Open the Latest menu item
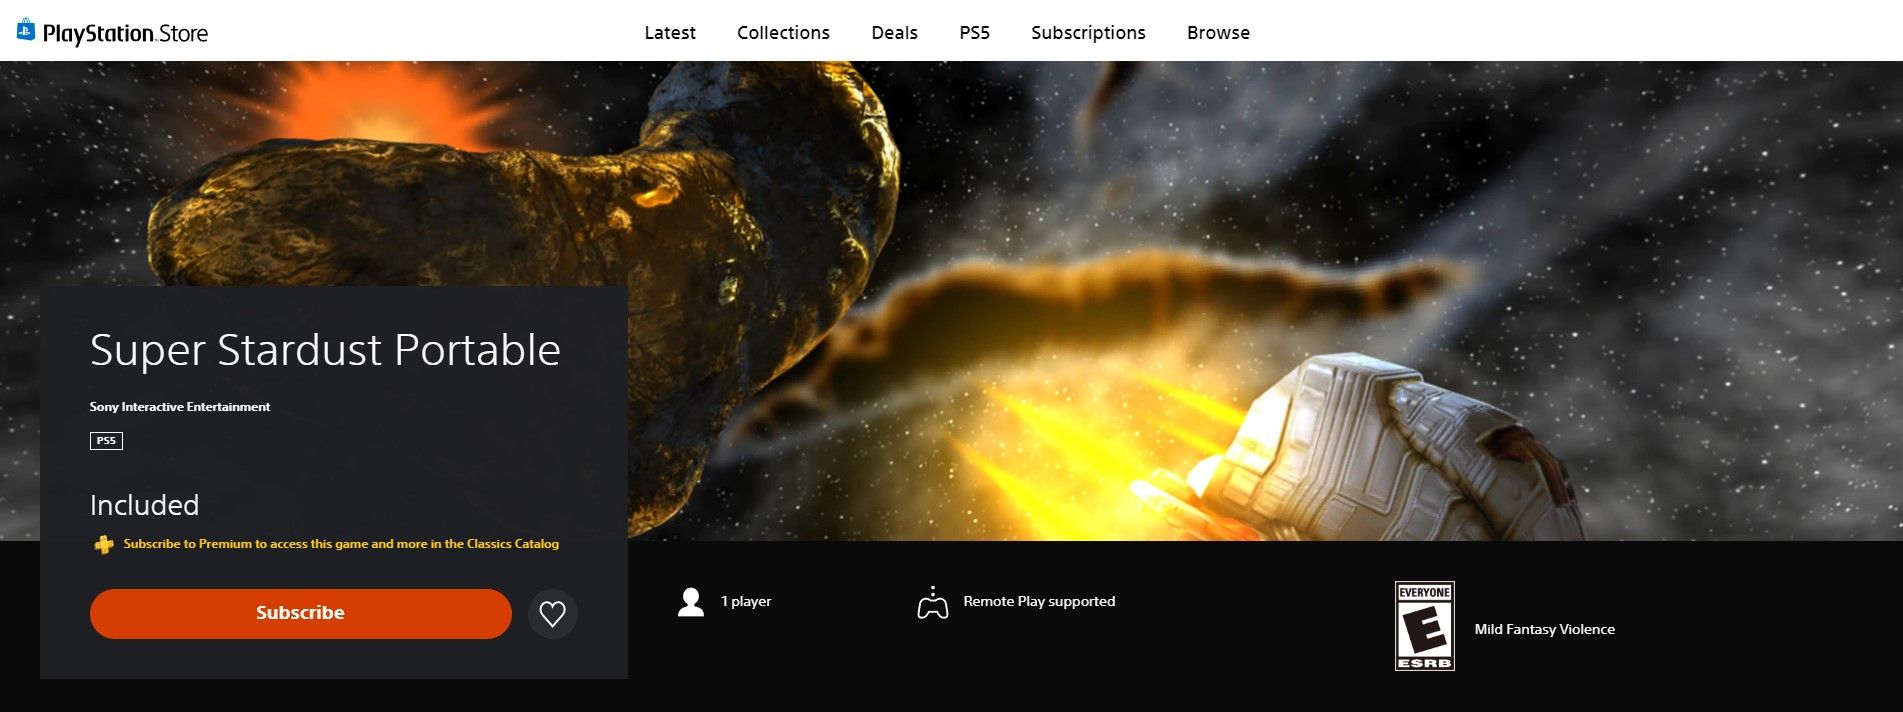 (669, 32)
